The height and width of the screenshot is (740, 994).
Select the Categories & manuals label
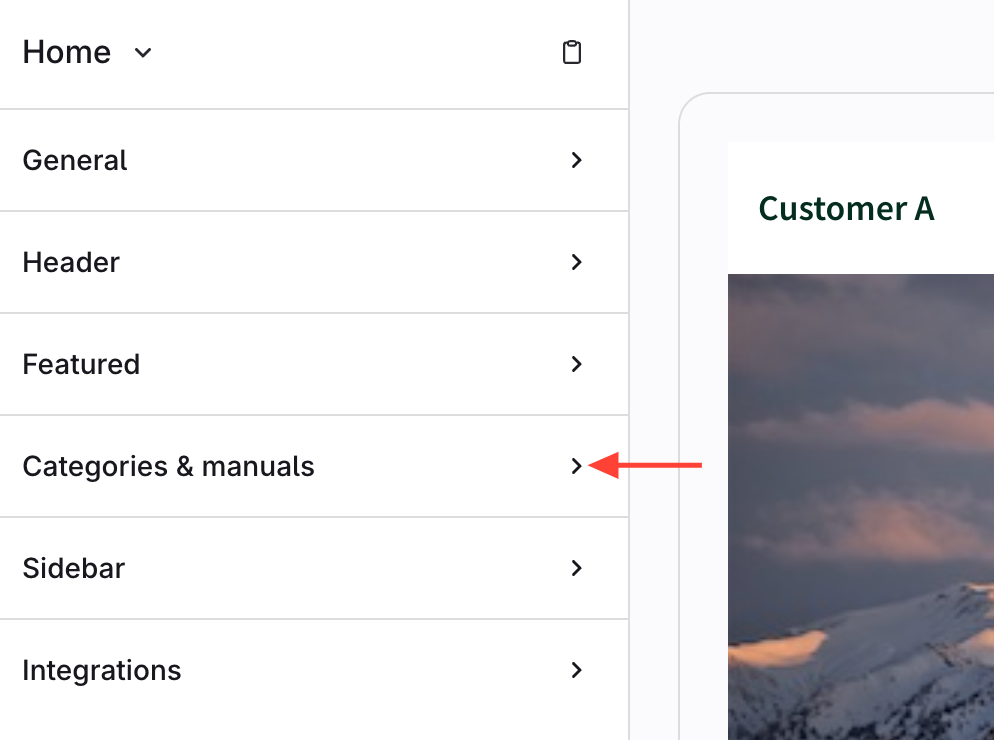pyautogui.click(x=168, y=466)
